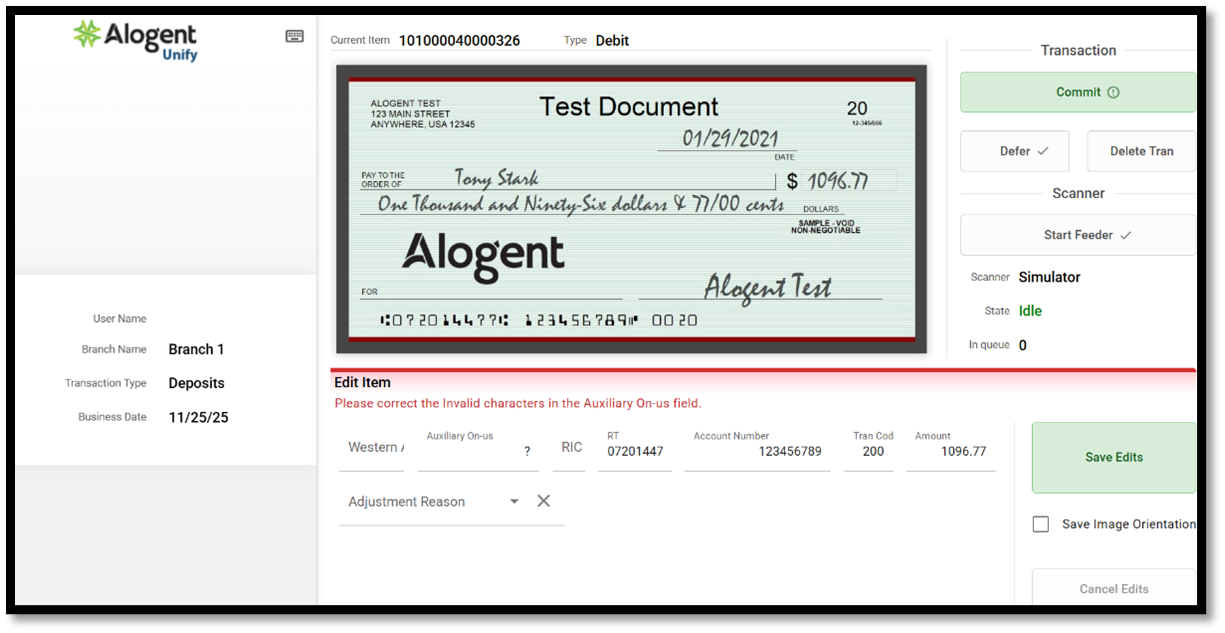The width and height of the screenshot is (1225, 633).
Task: Edit the Amount field showing 1096.77
Action: [x=950, y=452]
